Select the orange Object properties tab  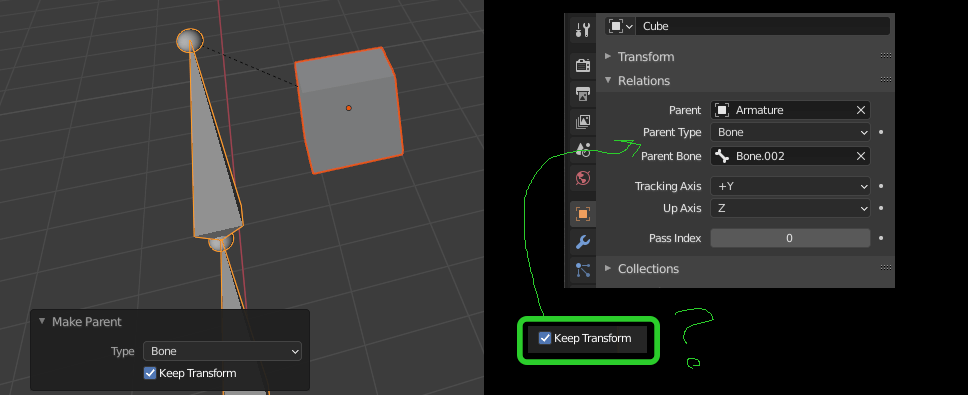(583, 214)
